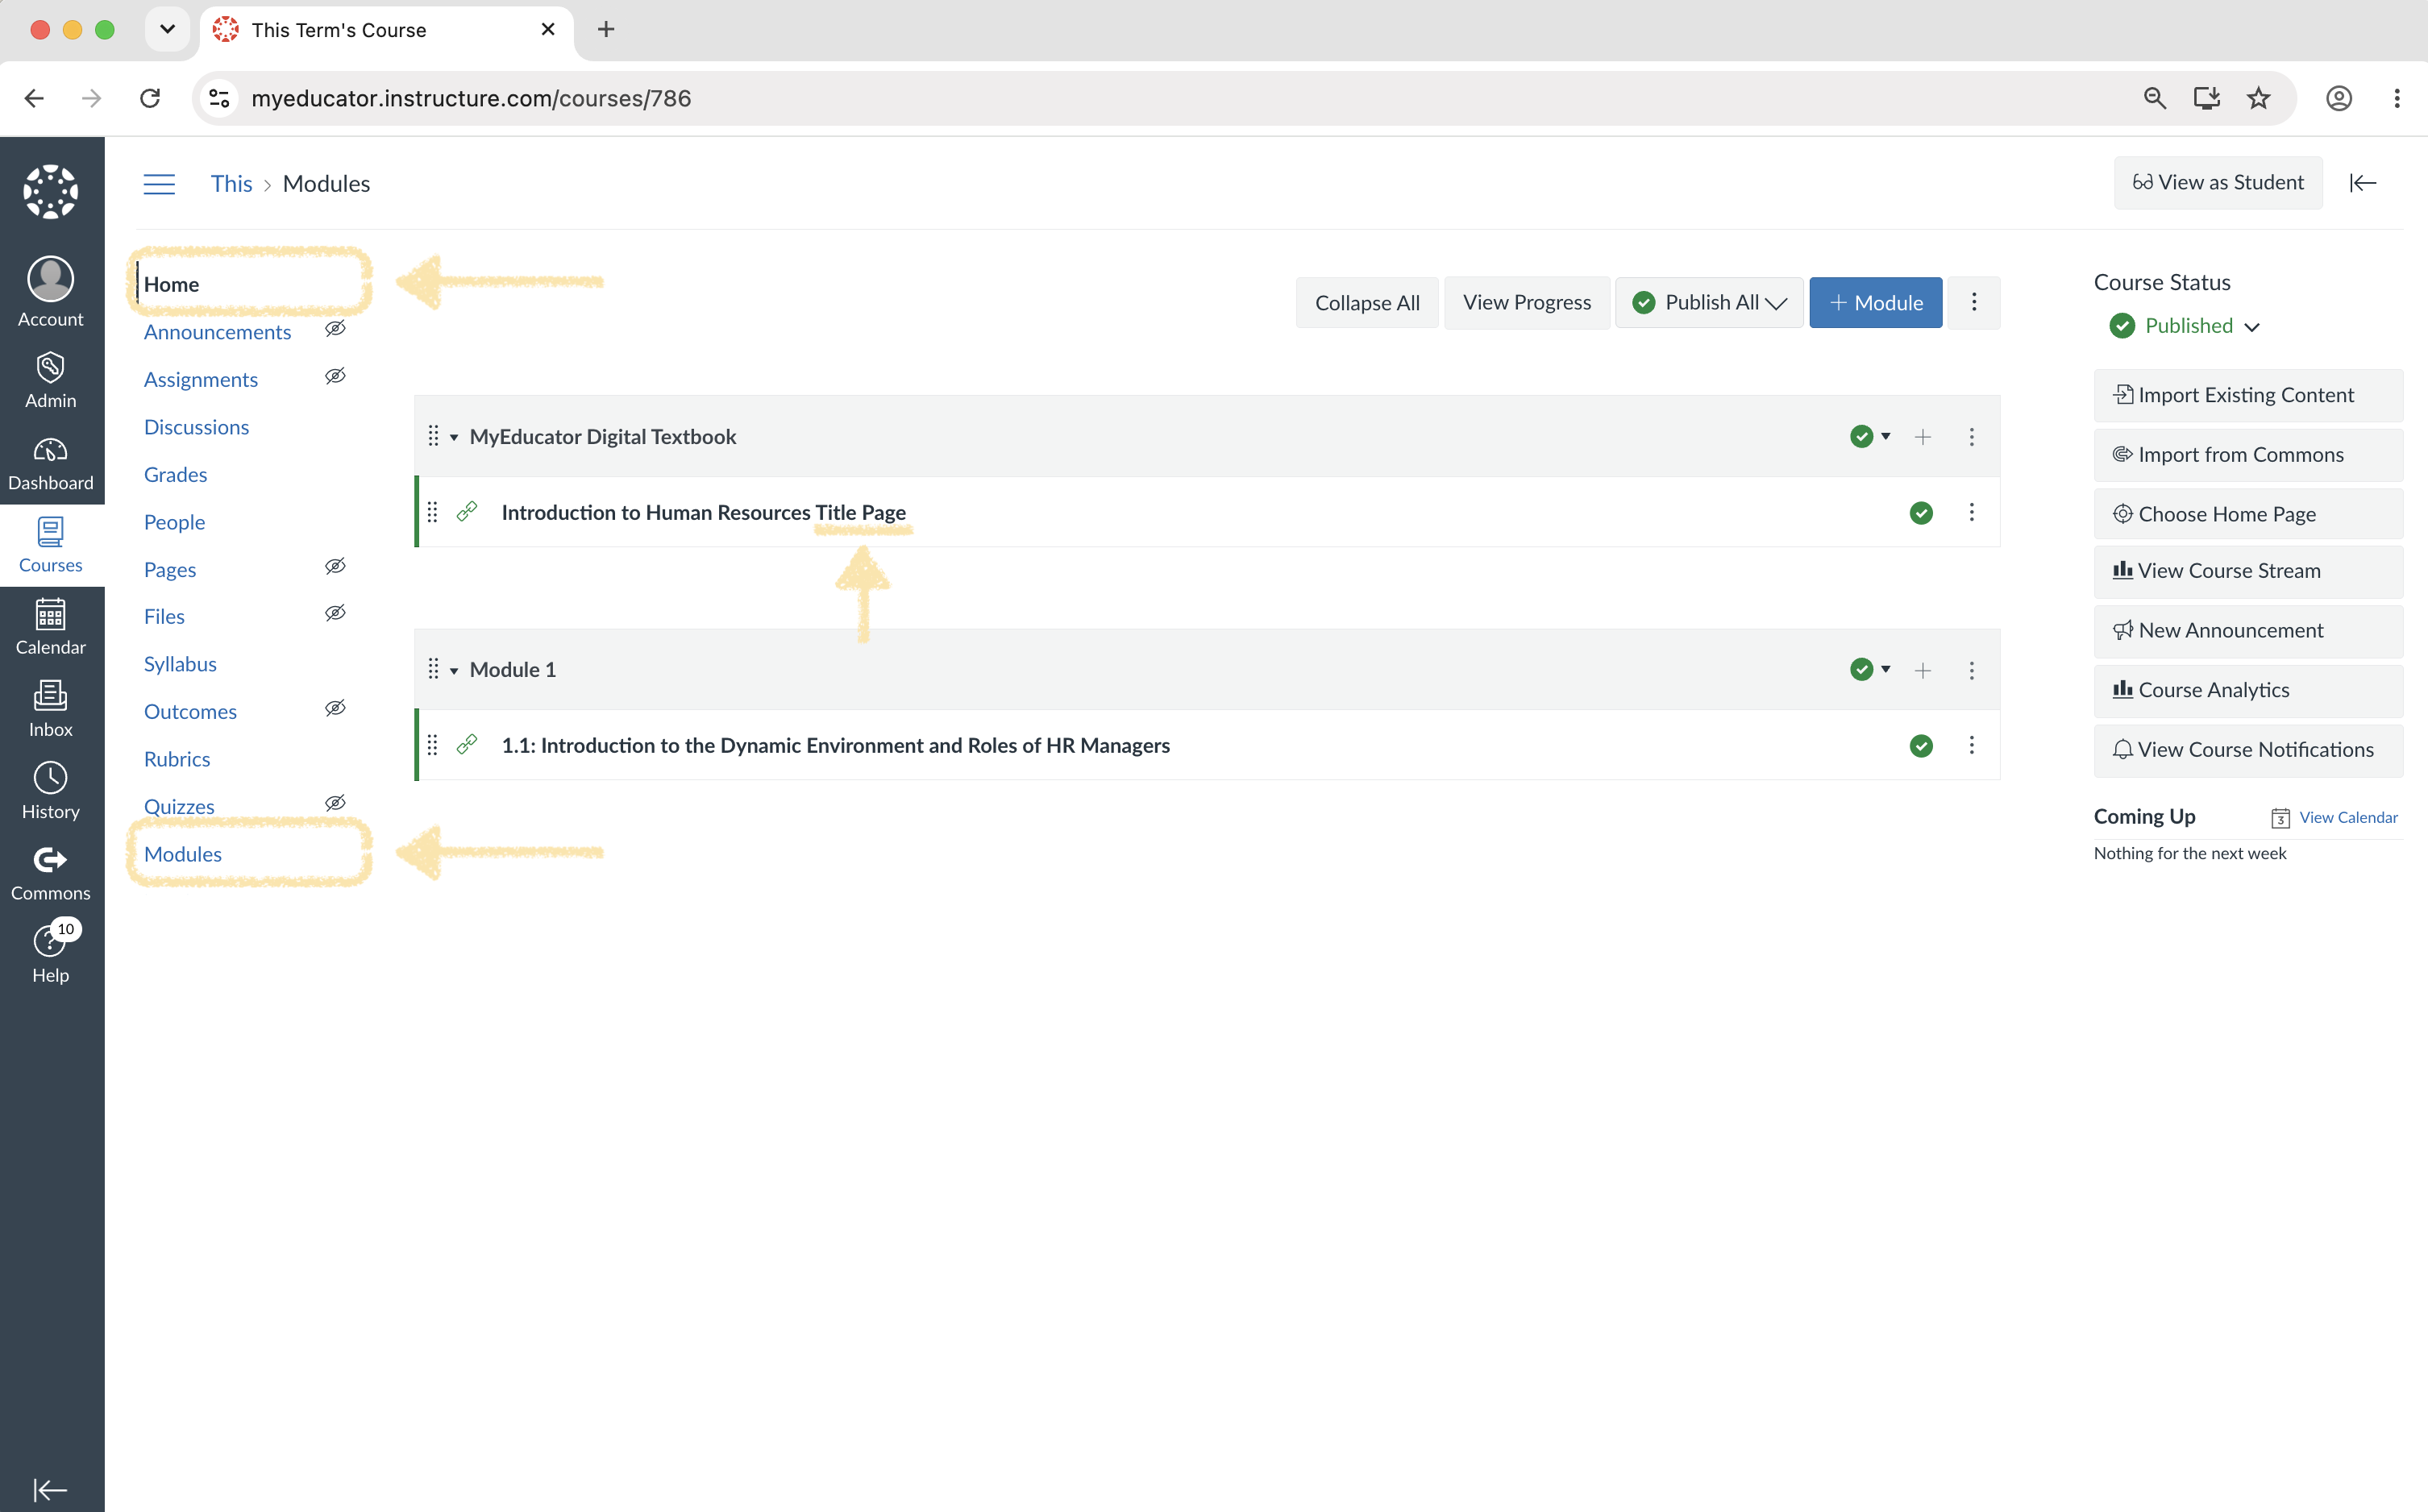The height and width of the screenshot is (1512, 2428).
Task: Toggle course menu with hamburger icon
Action: [159, 184]
